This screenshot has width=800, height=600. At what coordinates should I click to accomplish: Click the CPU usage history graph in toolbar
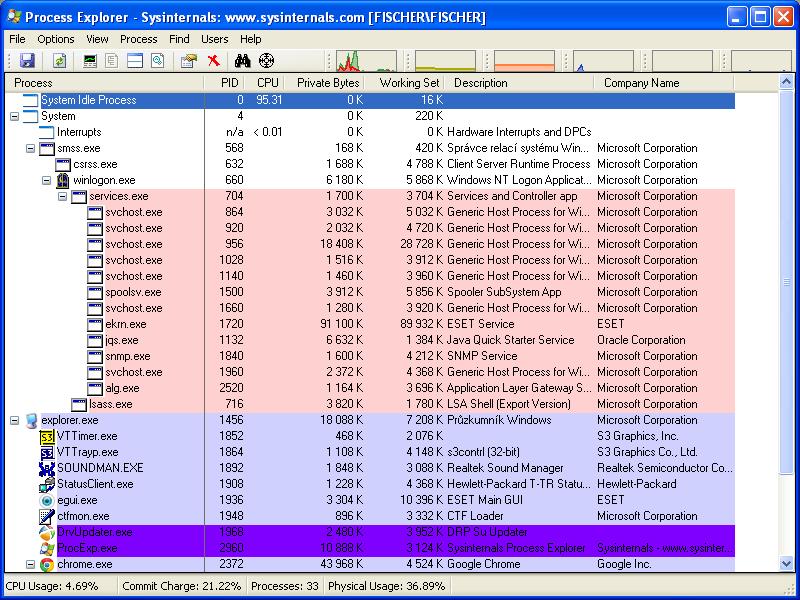pos(366,61)
